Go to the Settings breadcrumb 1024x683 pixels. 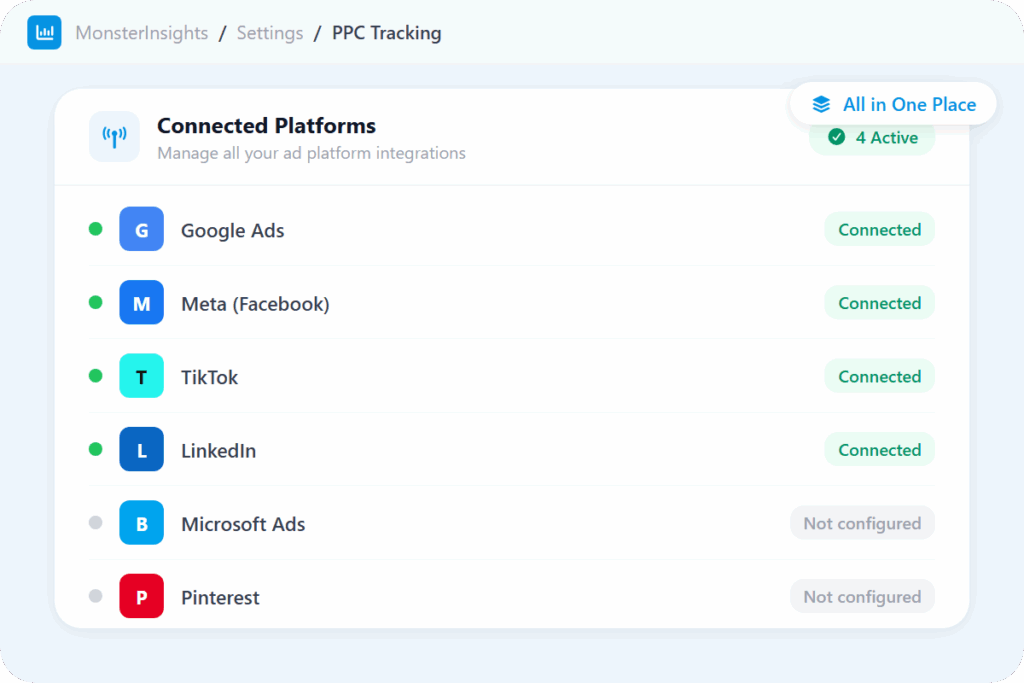click(x=270, y=33)
